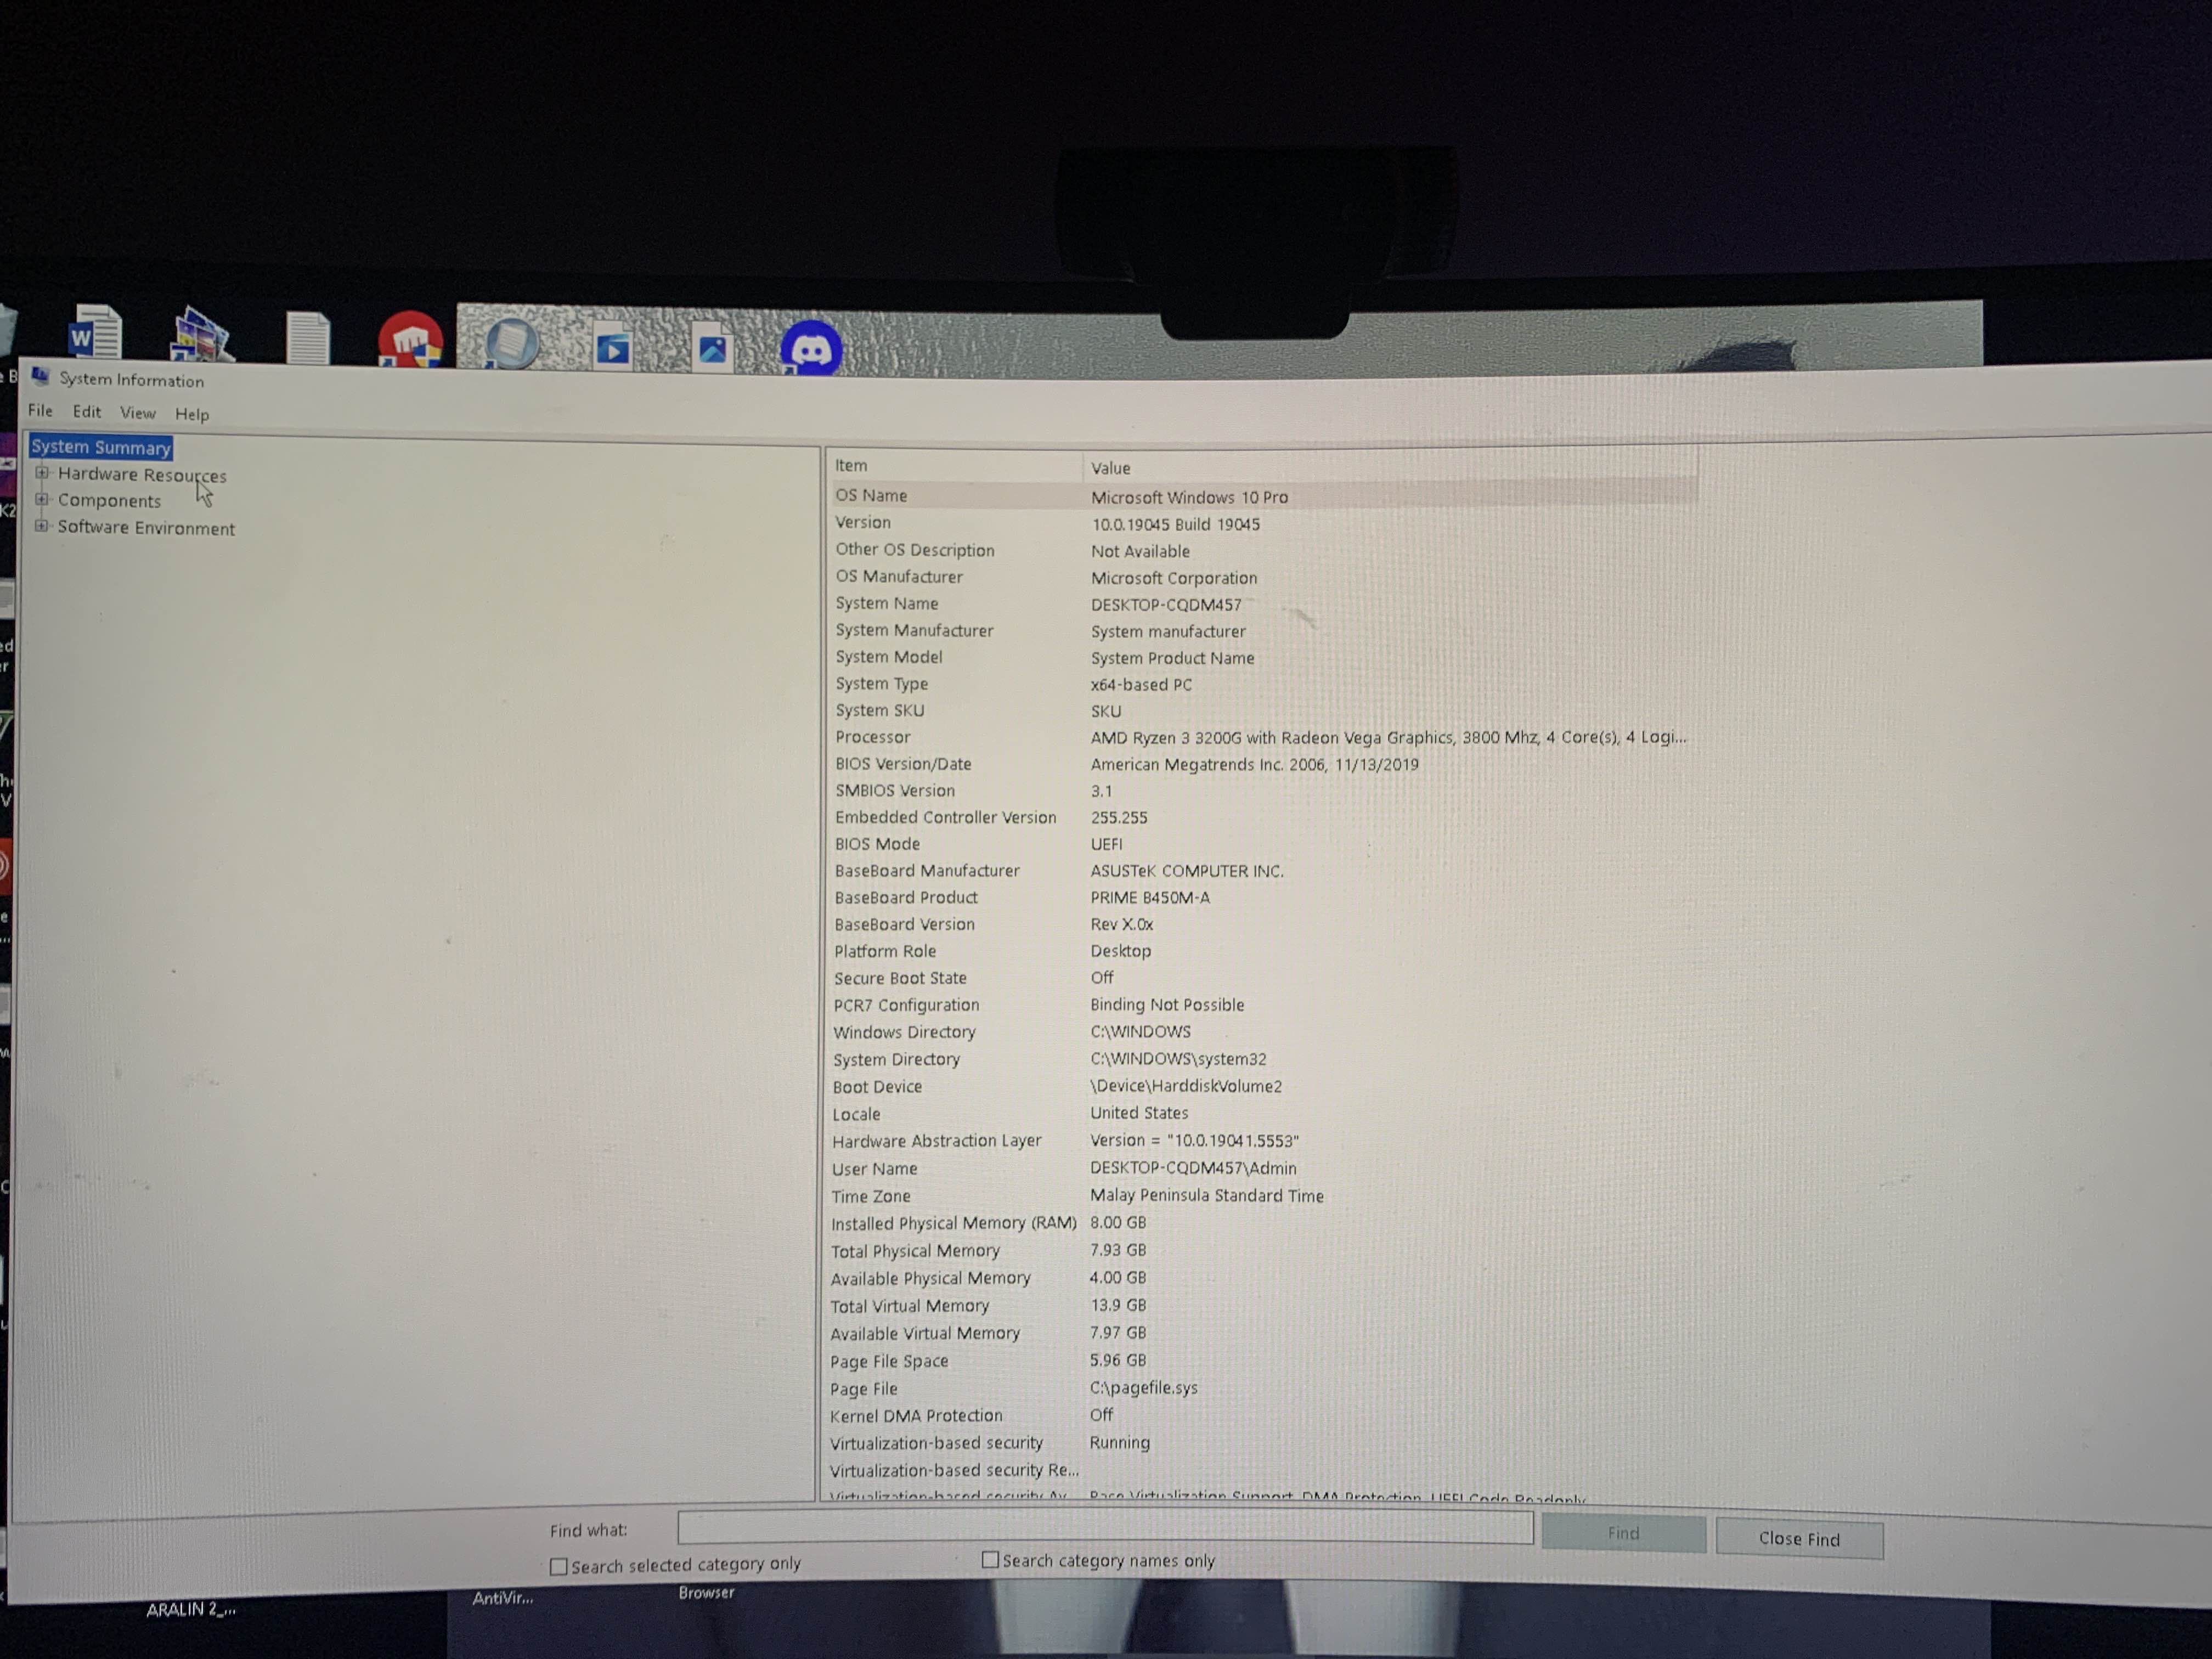Viewport: 2212px width, 1659px height.
Task: Open the File menu
Action: (40, 410)
